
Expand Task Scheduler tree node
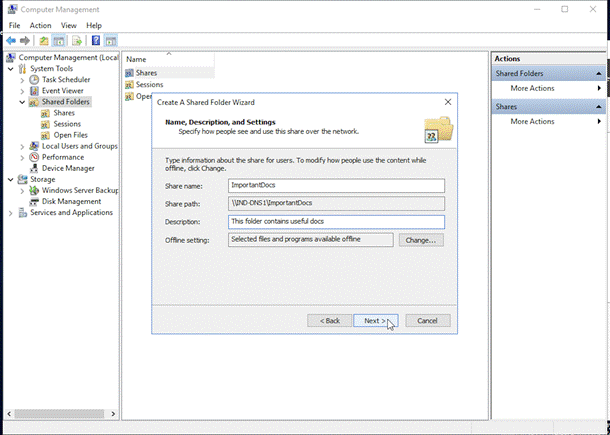(x=22, y=80)
